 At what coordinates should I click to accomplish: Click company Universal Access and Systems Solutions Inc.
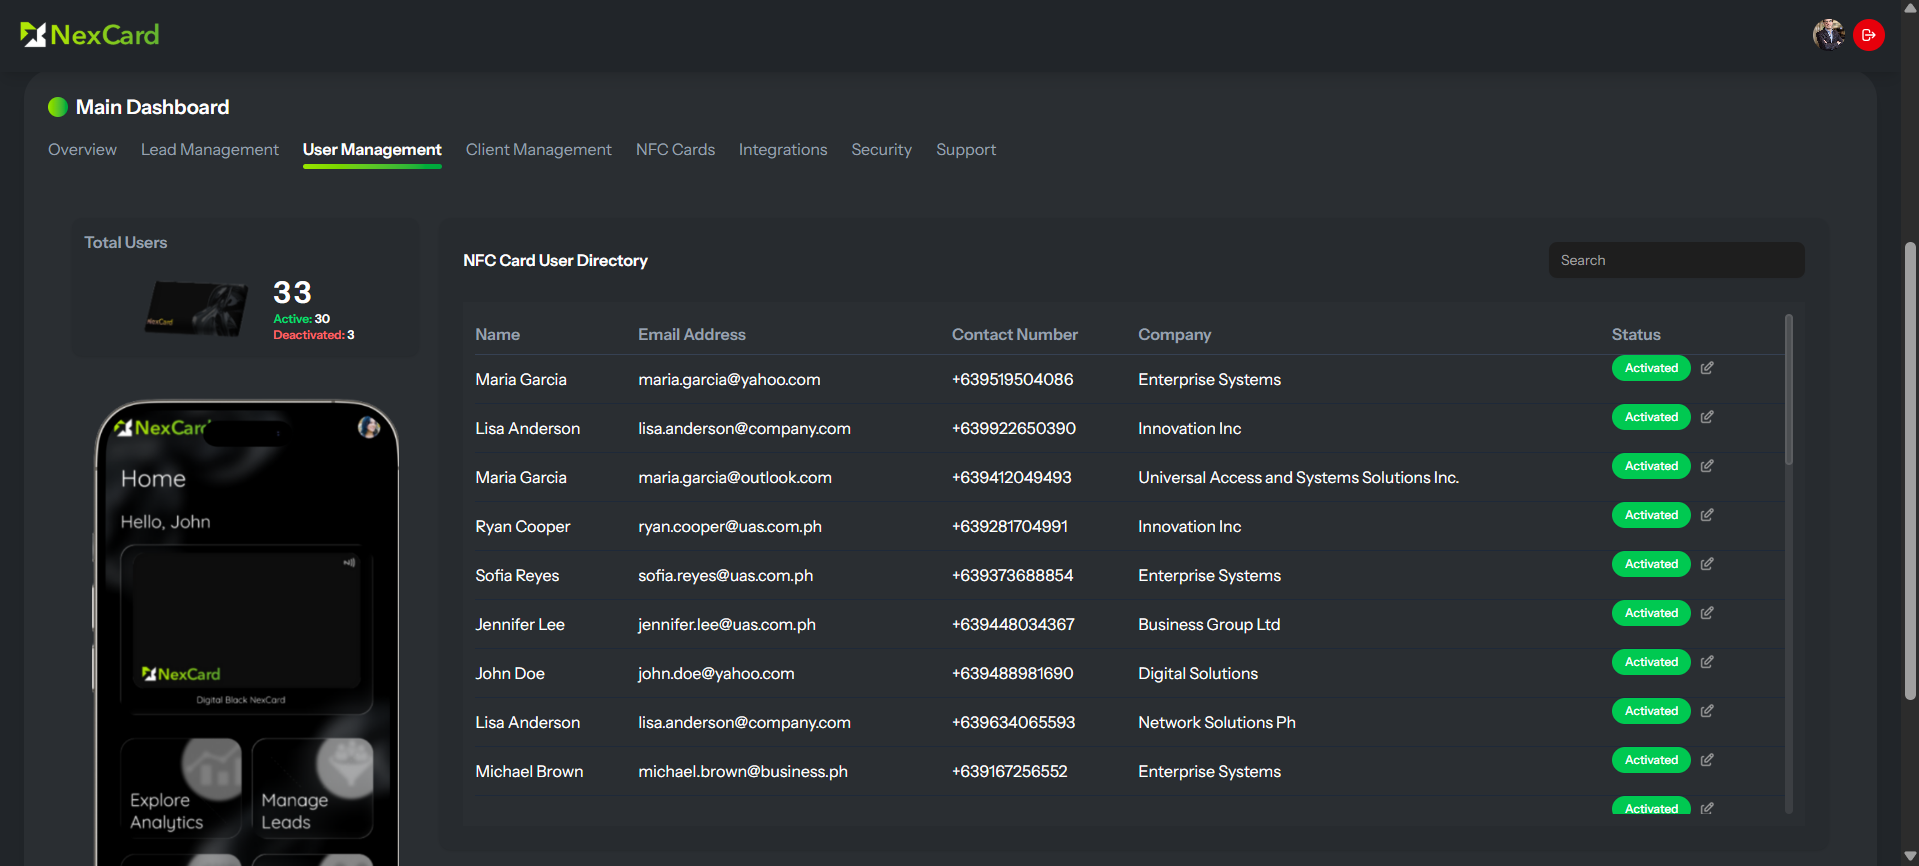pos(1298,477)
